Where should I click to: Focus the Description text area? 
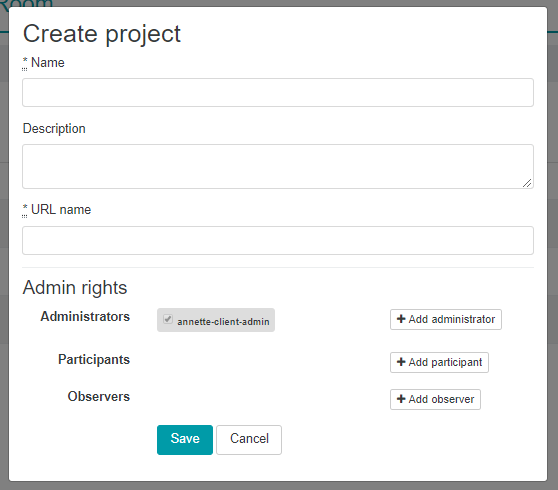[x=278, y=167]
